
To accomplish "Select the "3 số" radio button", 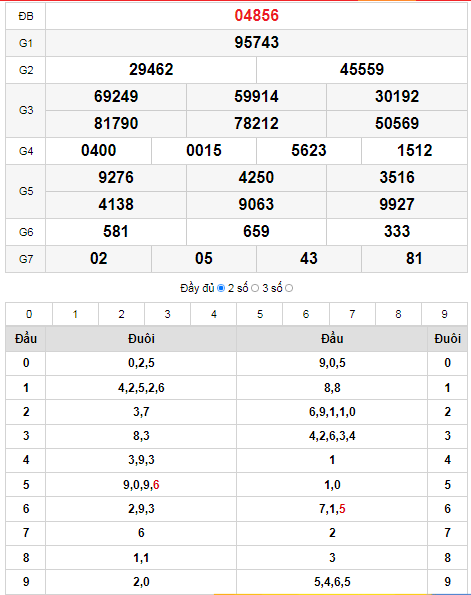I will coord(289,288).
